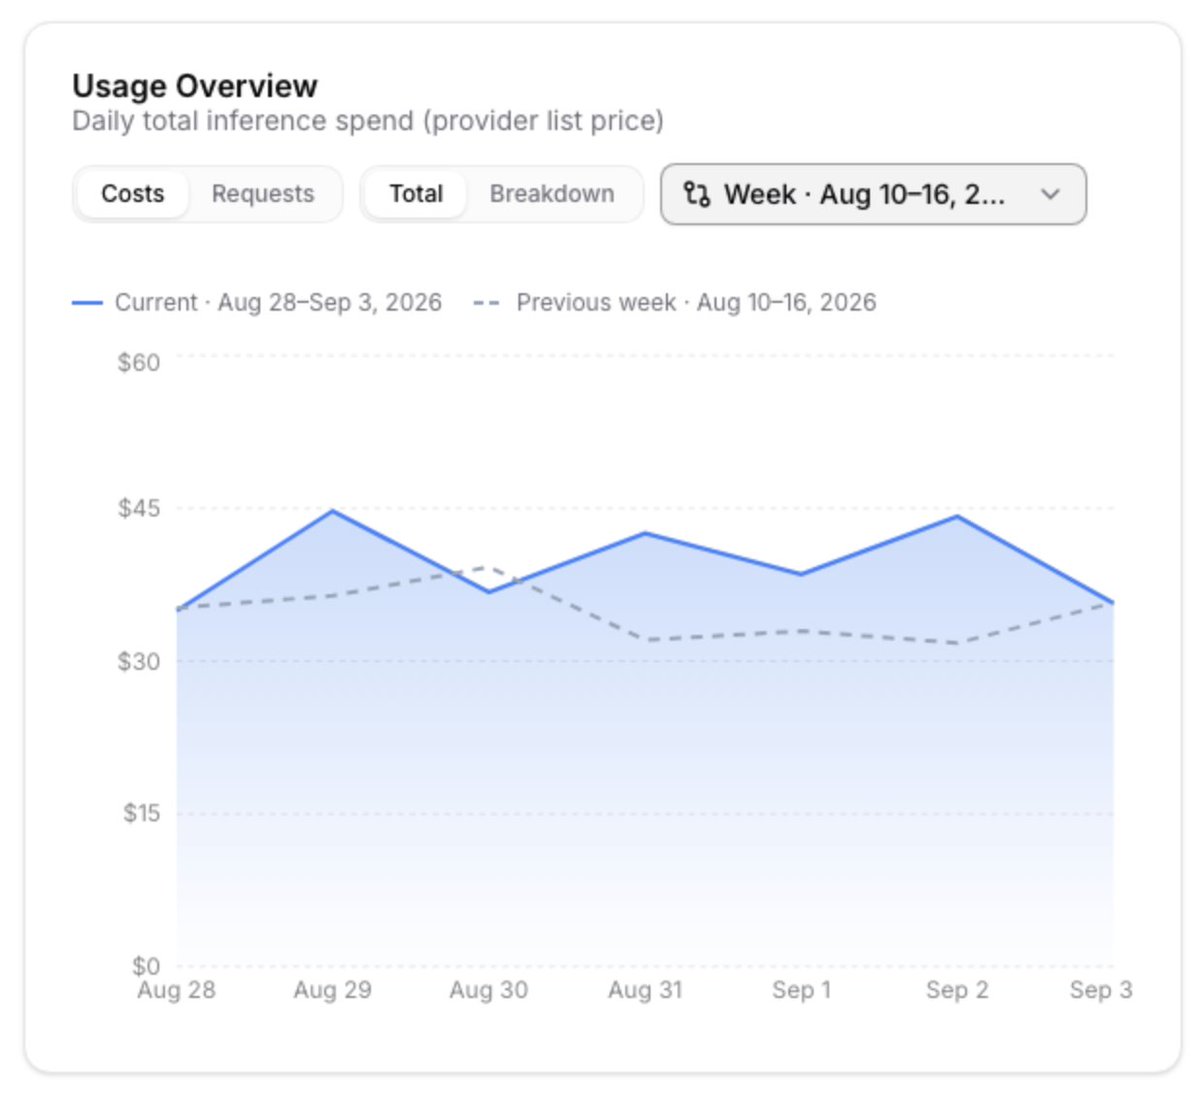
Task: Select the Costs view toggle
Action: pyautogui.click(x=133, y=194)
